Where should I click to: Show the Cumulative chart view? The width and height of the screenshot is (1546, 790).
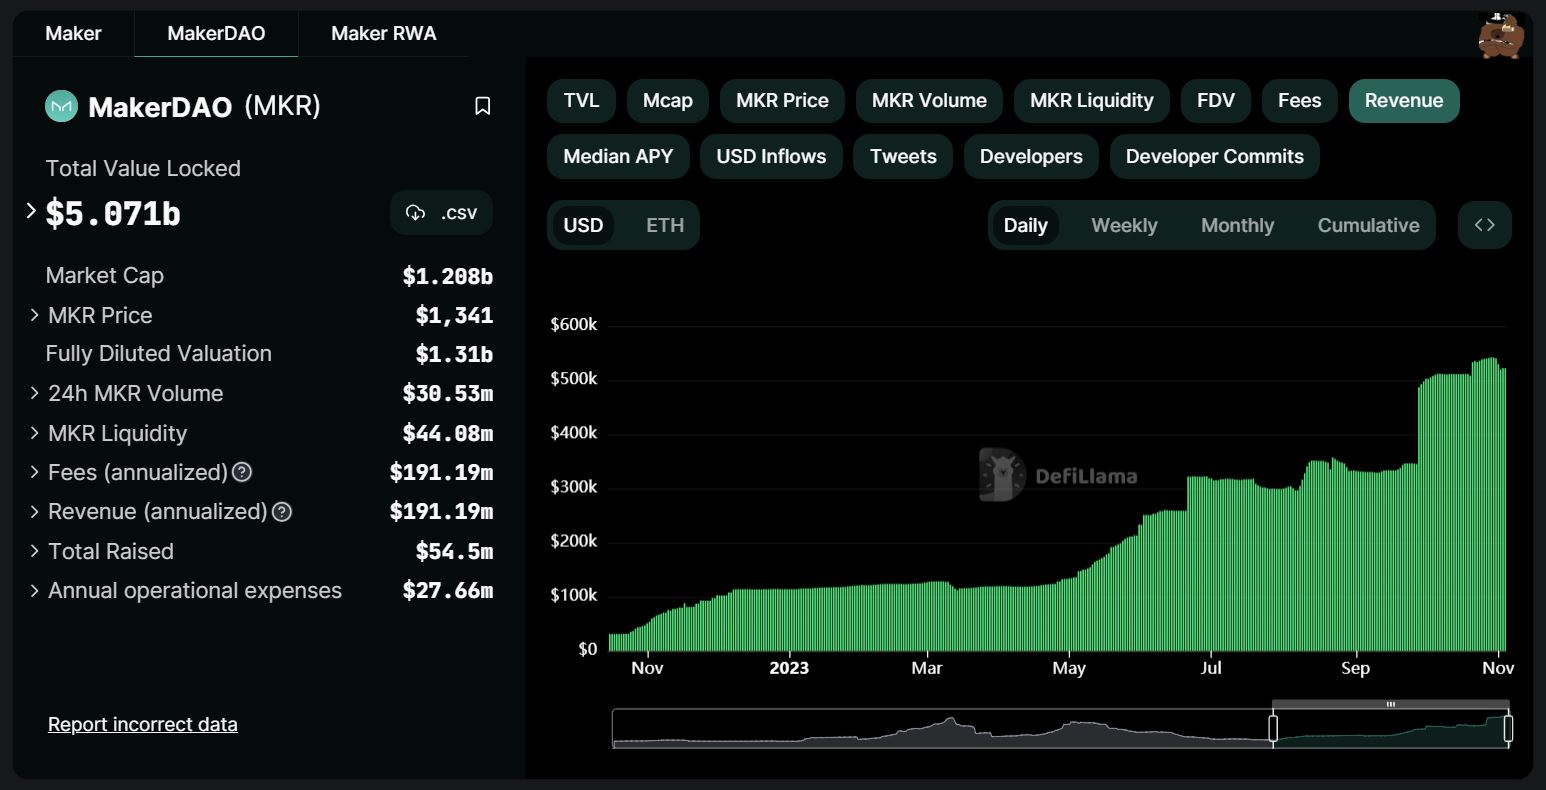click(x=1368, y=225)
